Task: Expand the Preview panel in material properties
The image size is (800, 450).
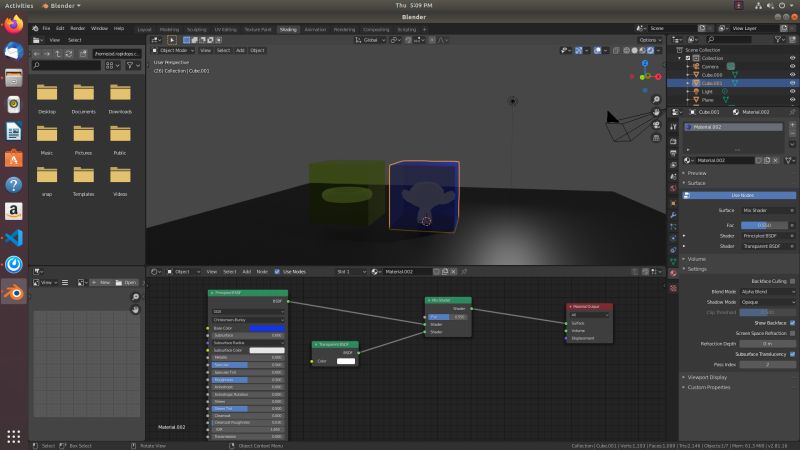Action: point(696,173)
